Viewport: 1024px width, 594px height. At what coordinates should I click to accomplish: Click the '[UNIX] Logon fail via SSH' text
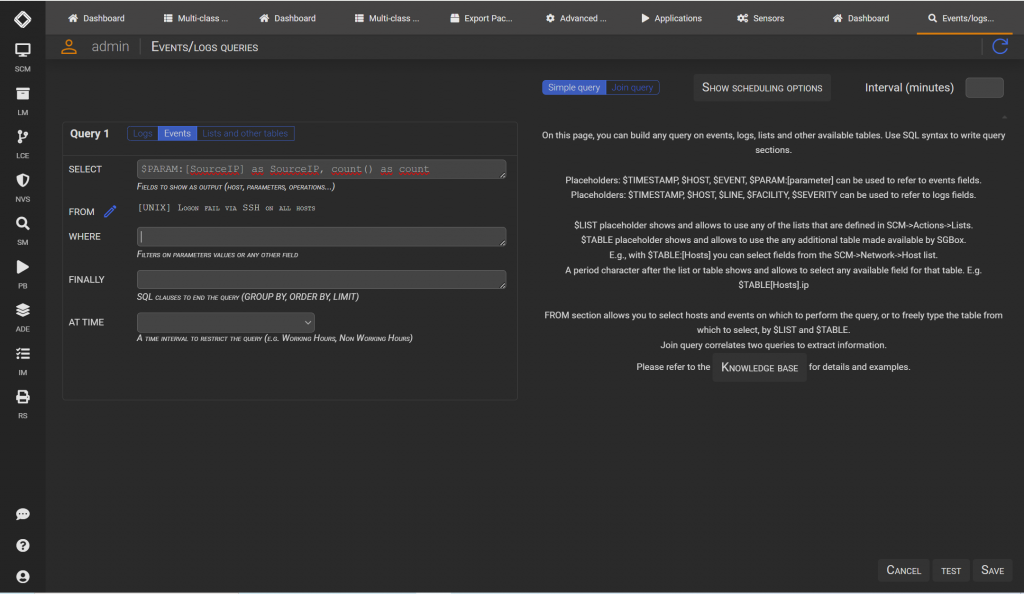[227, 208]
